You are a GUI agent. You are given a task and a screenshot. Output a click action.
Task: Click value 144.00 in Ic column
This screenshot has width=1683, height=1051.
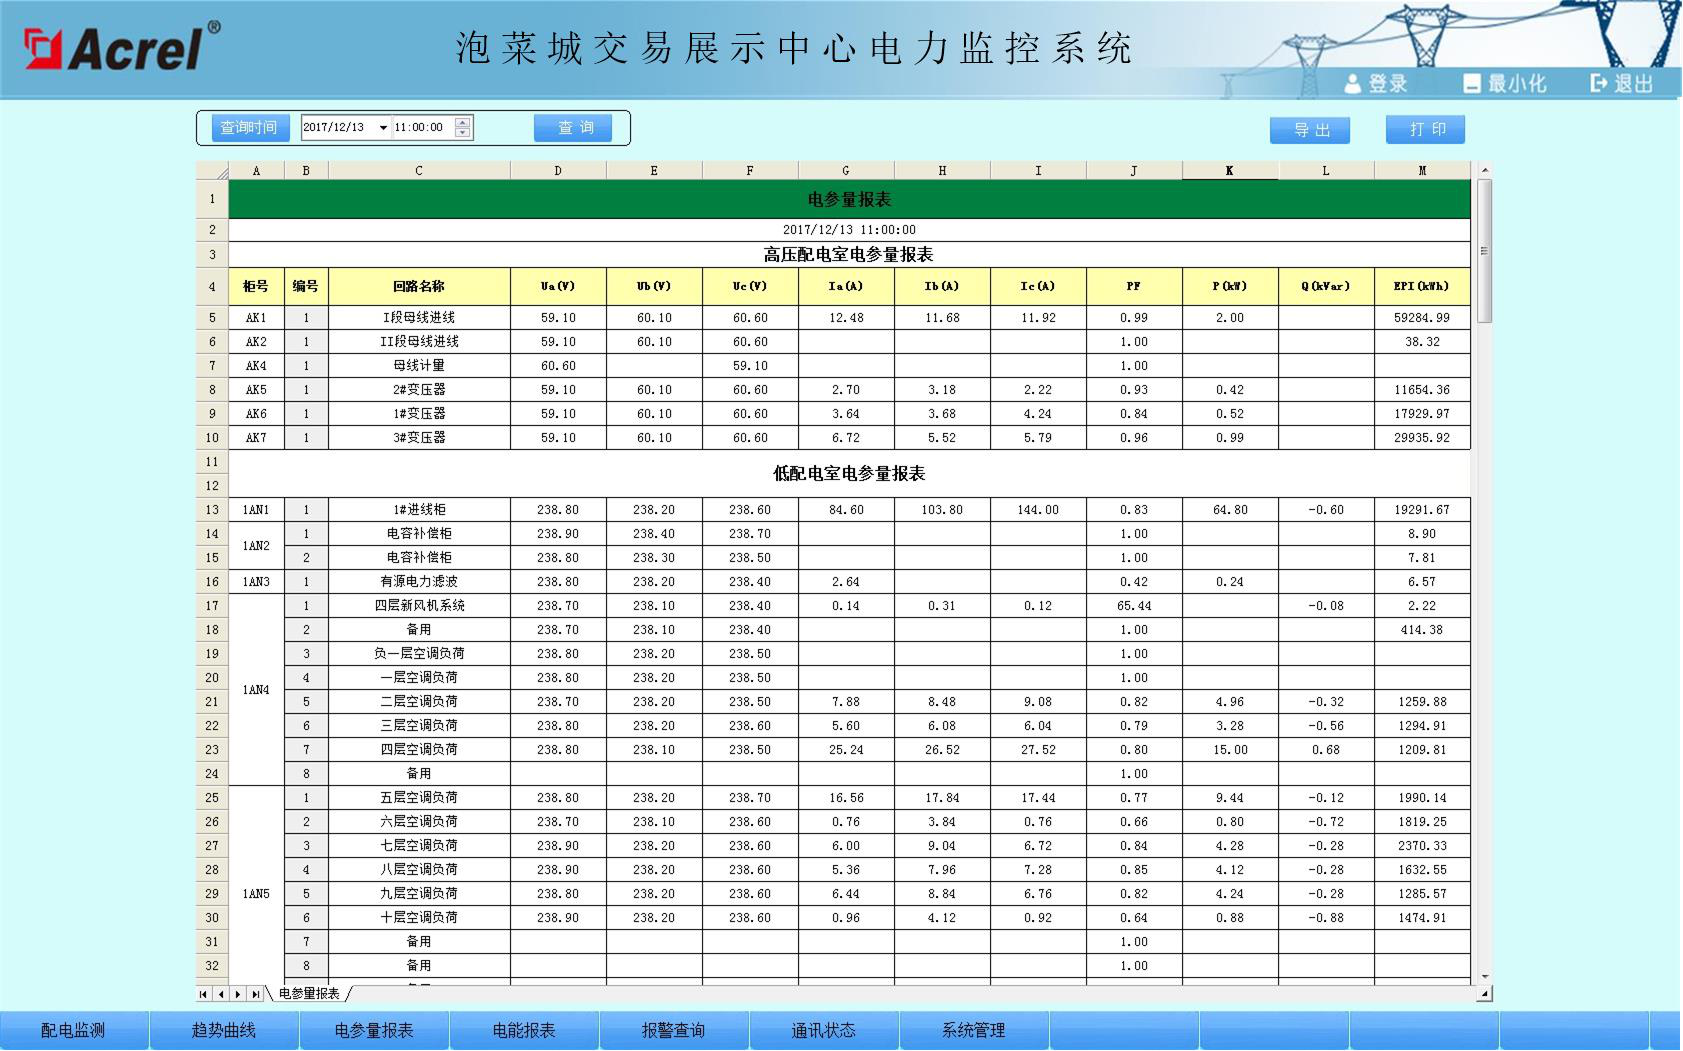point(1038,510)
